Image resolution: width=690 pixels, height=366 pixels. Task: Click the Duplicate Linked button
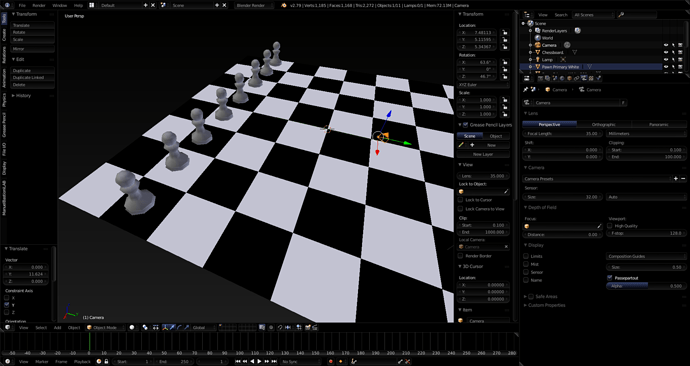point(33,77)
